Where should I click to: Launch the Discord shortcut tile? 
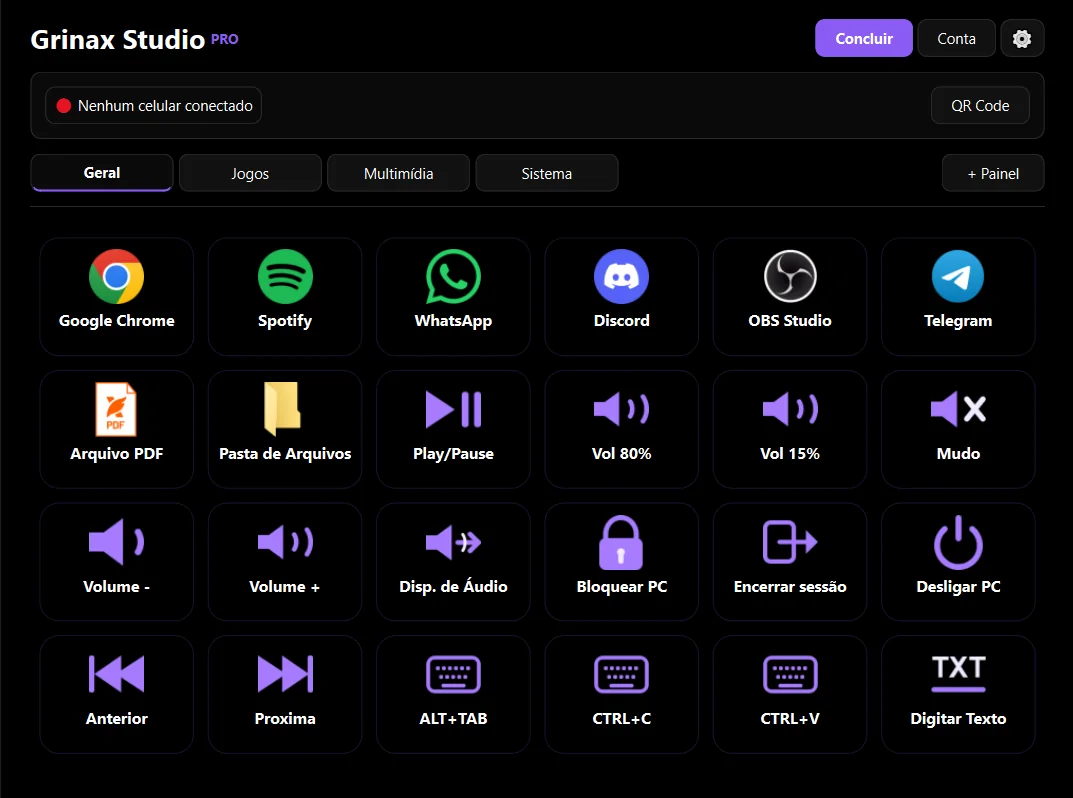(621, 296)
